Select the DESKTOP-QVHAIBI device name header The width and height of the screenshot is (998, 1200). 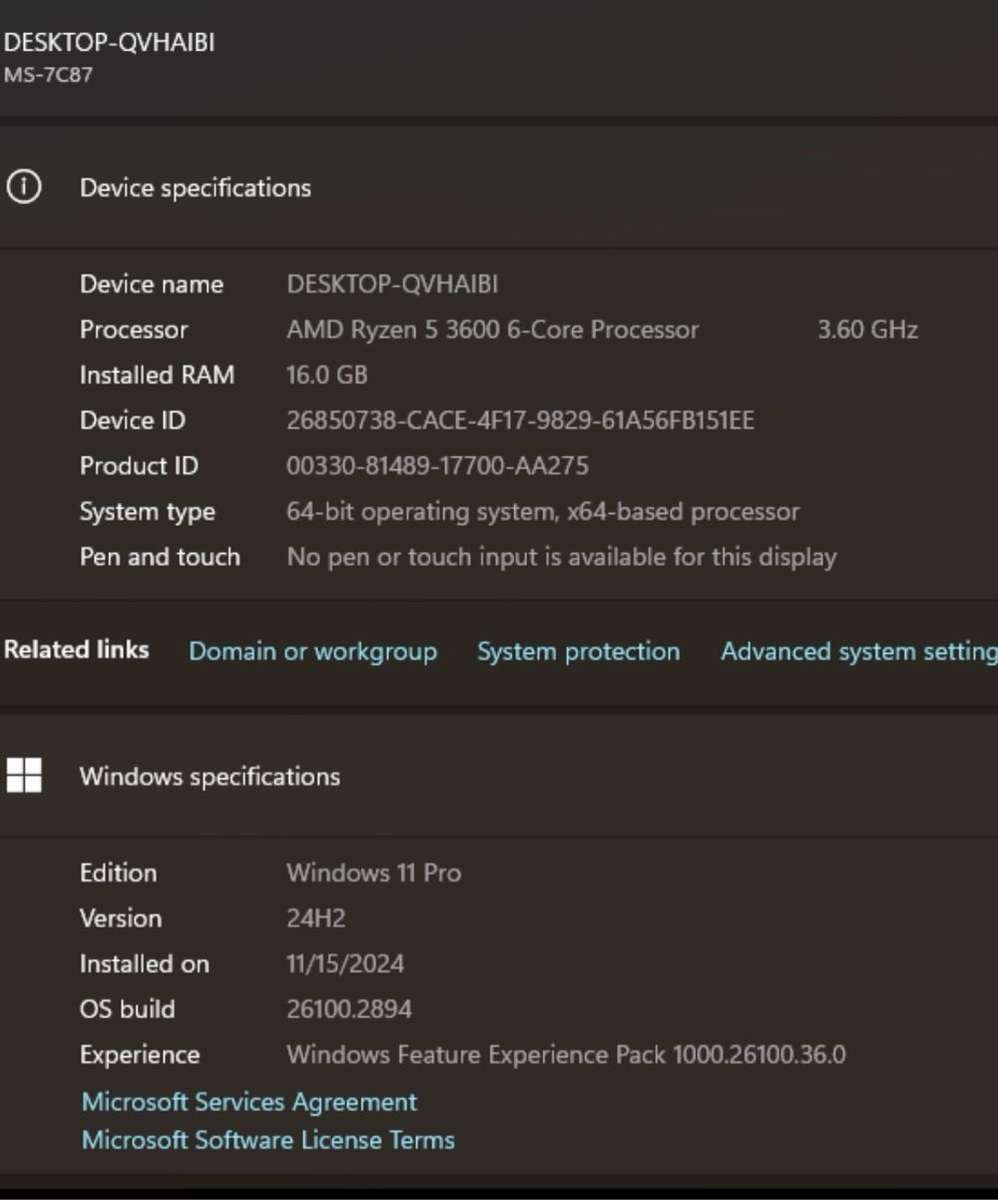pos(110,42)
